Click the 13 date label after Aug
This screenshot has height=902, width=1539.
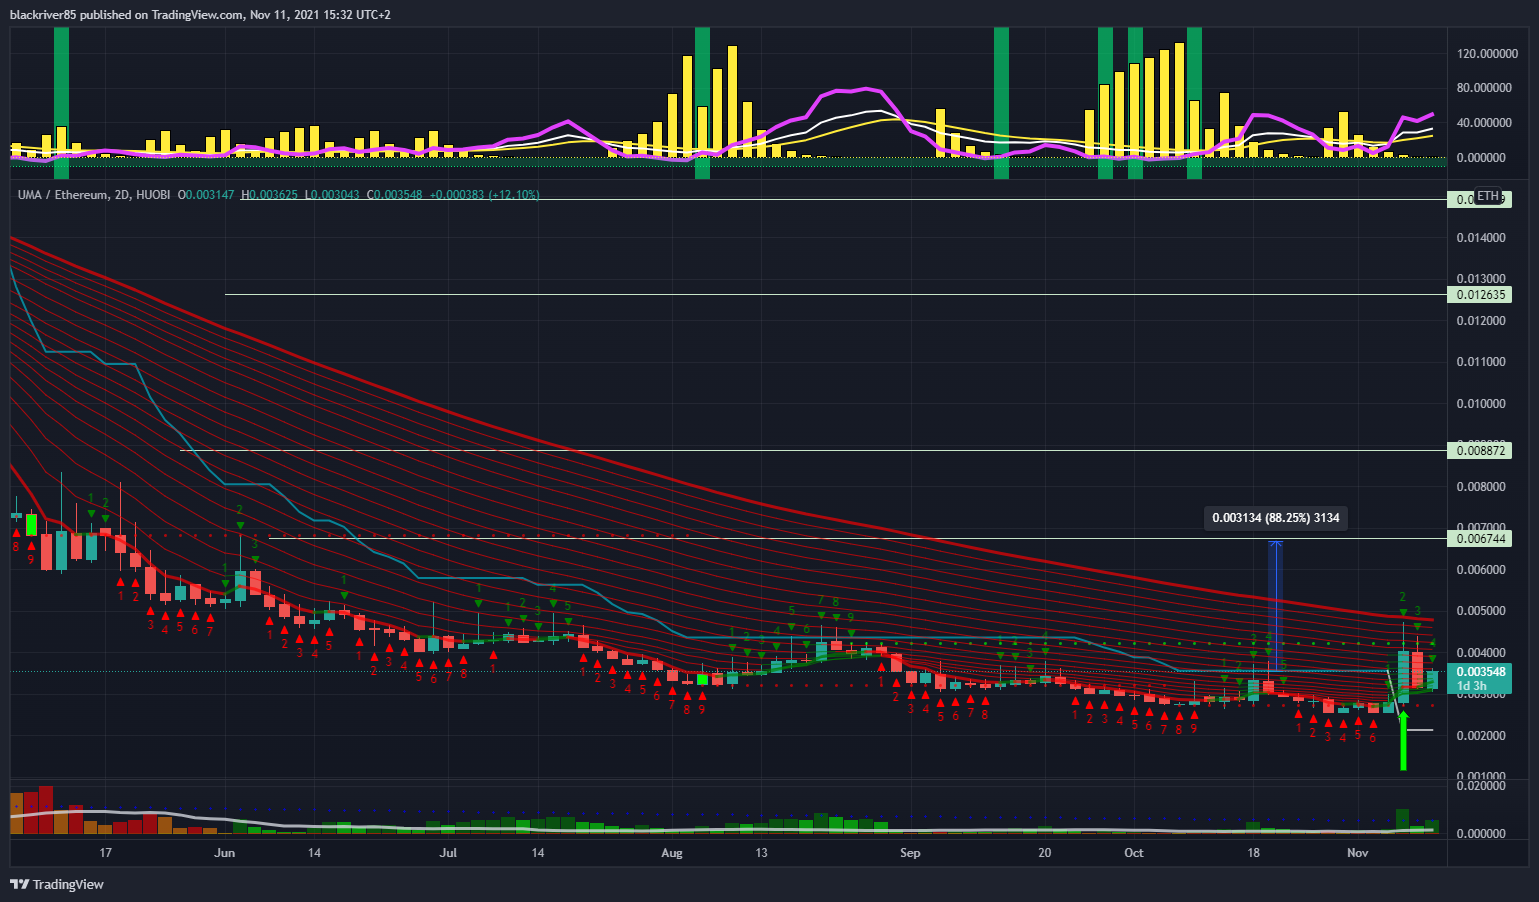click(x=762, y=853)
